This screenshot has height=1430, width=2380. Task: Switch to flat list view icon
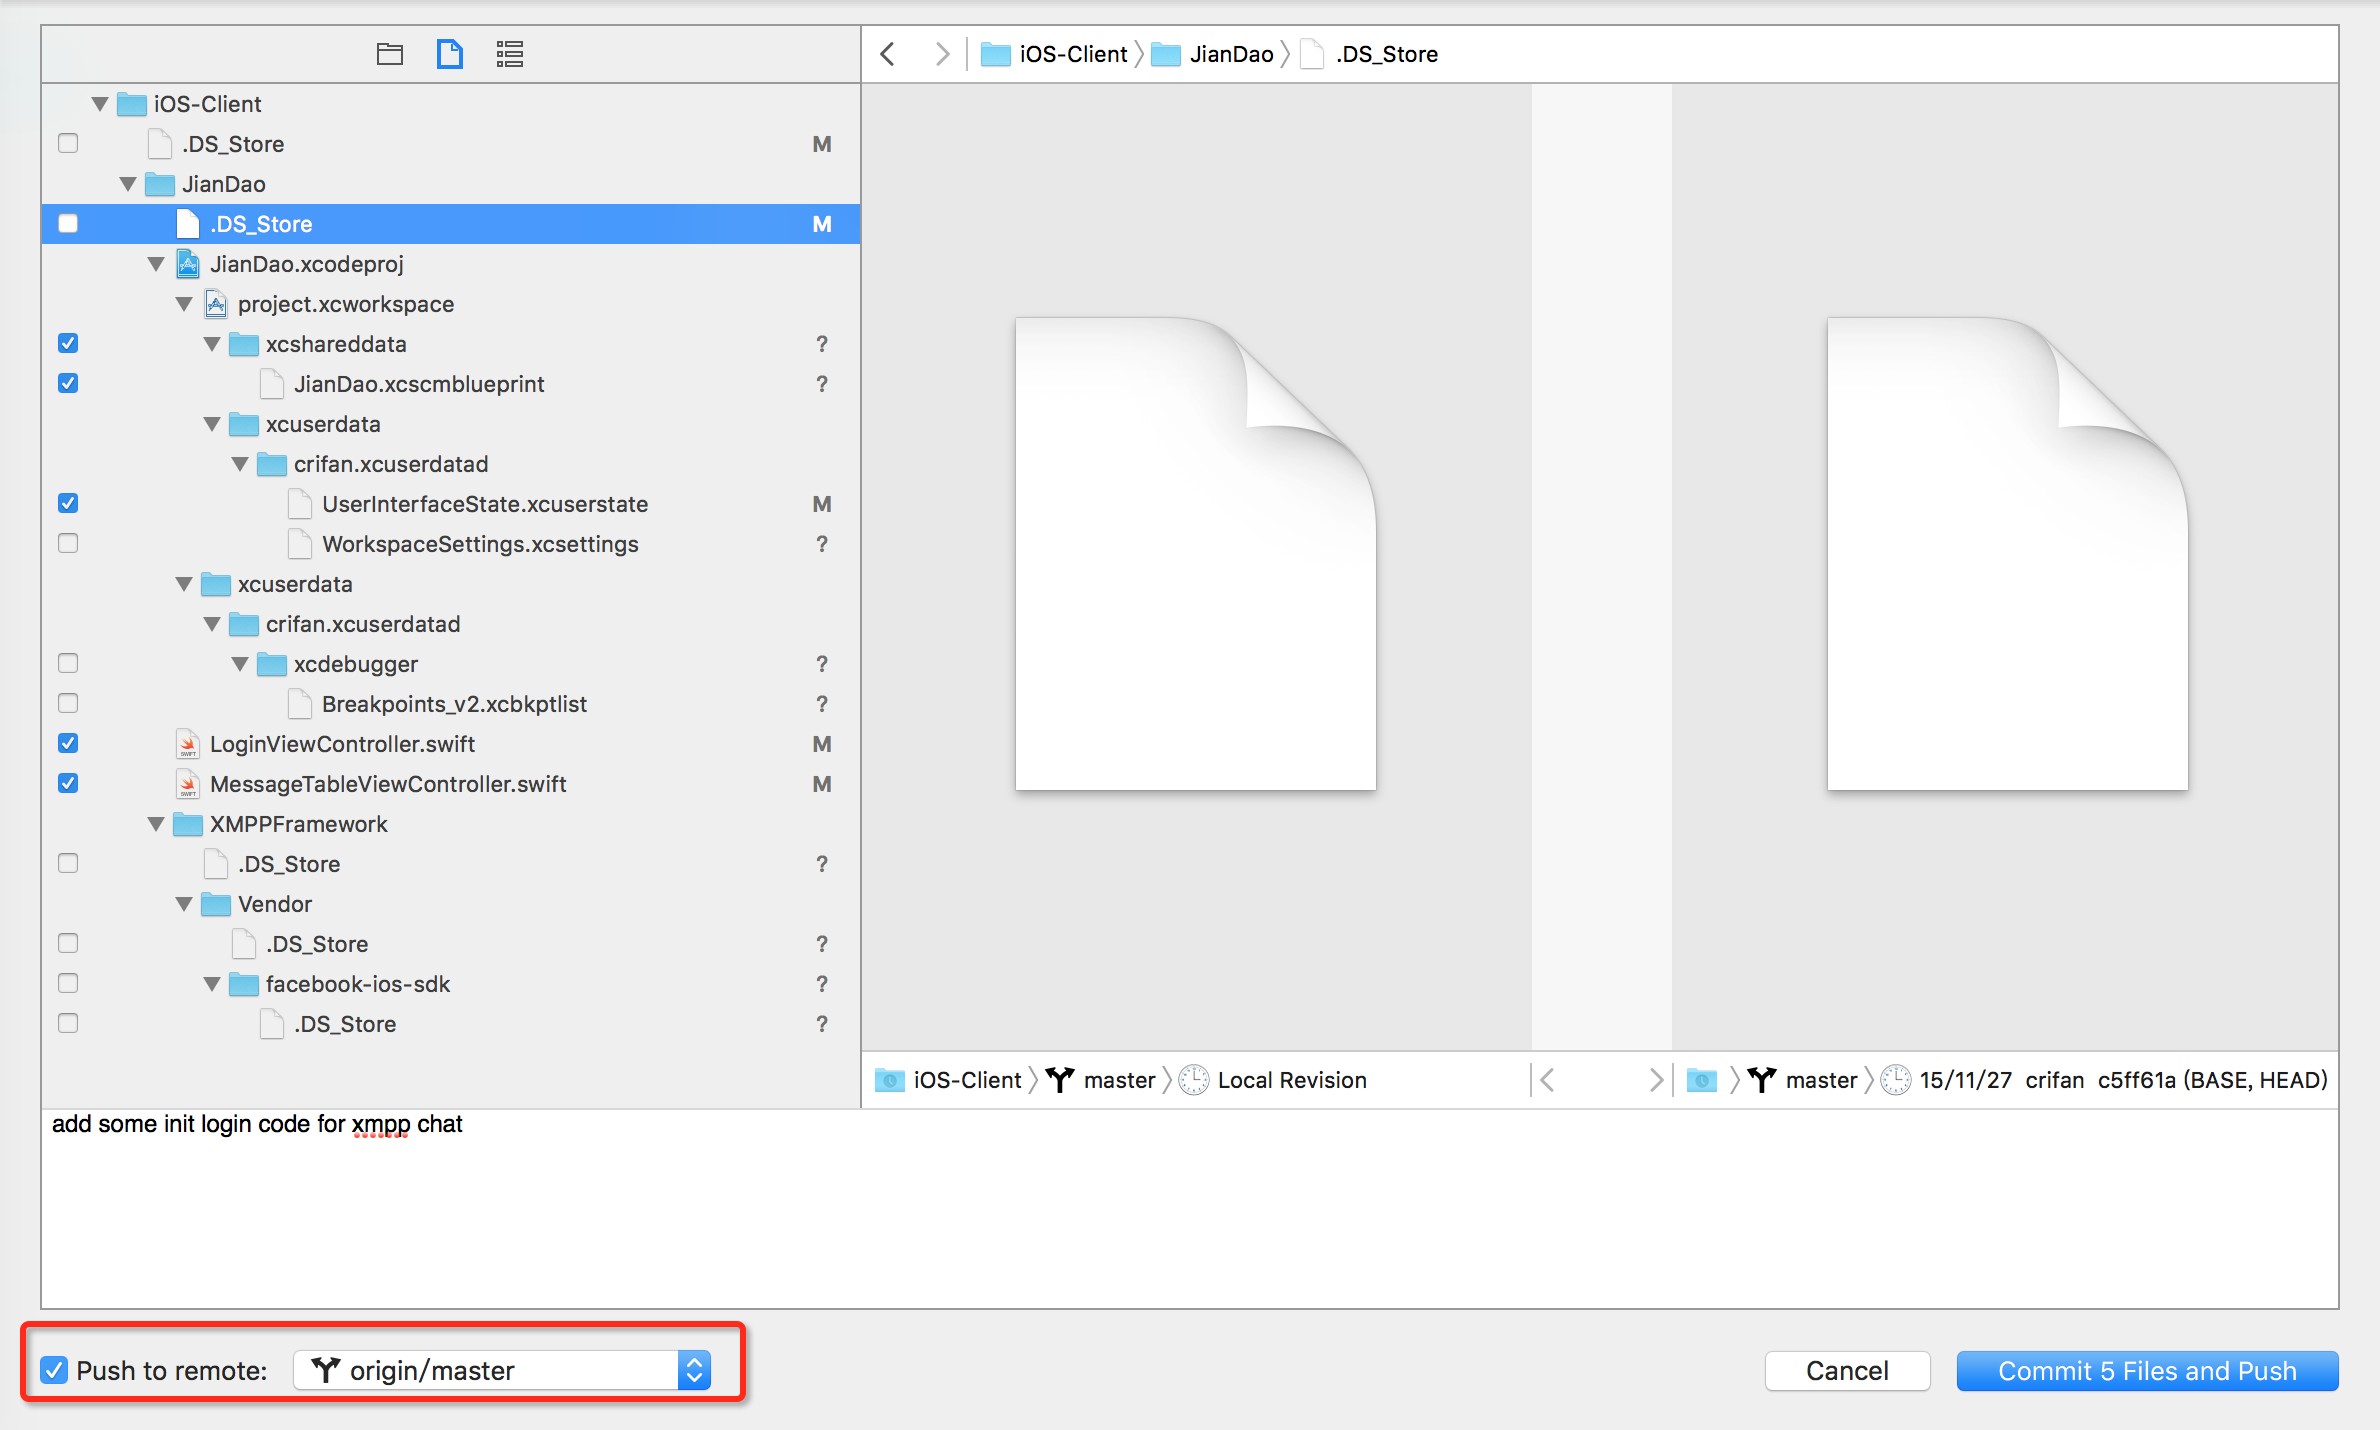tap(510, 54)
